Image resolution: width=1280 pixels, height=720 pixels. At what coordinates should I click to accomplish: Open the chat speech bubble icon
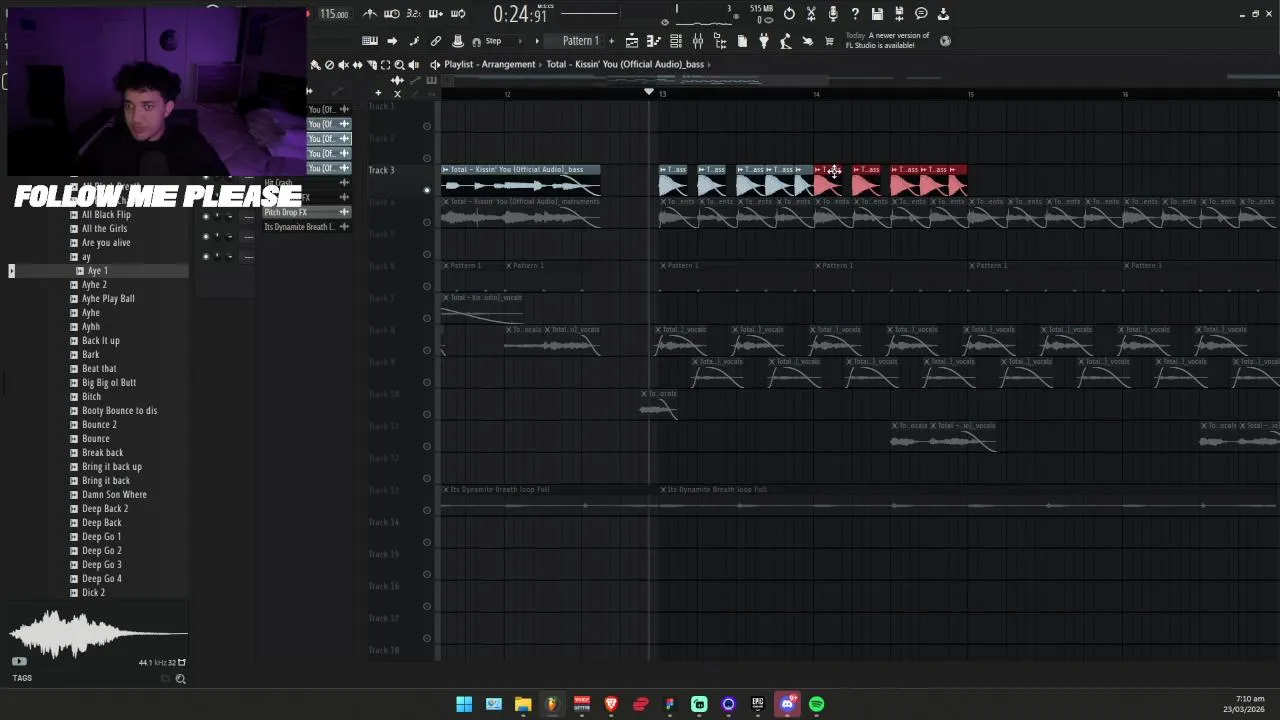921,14
